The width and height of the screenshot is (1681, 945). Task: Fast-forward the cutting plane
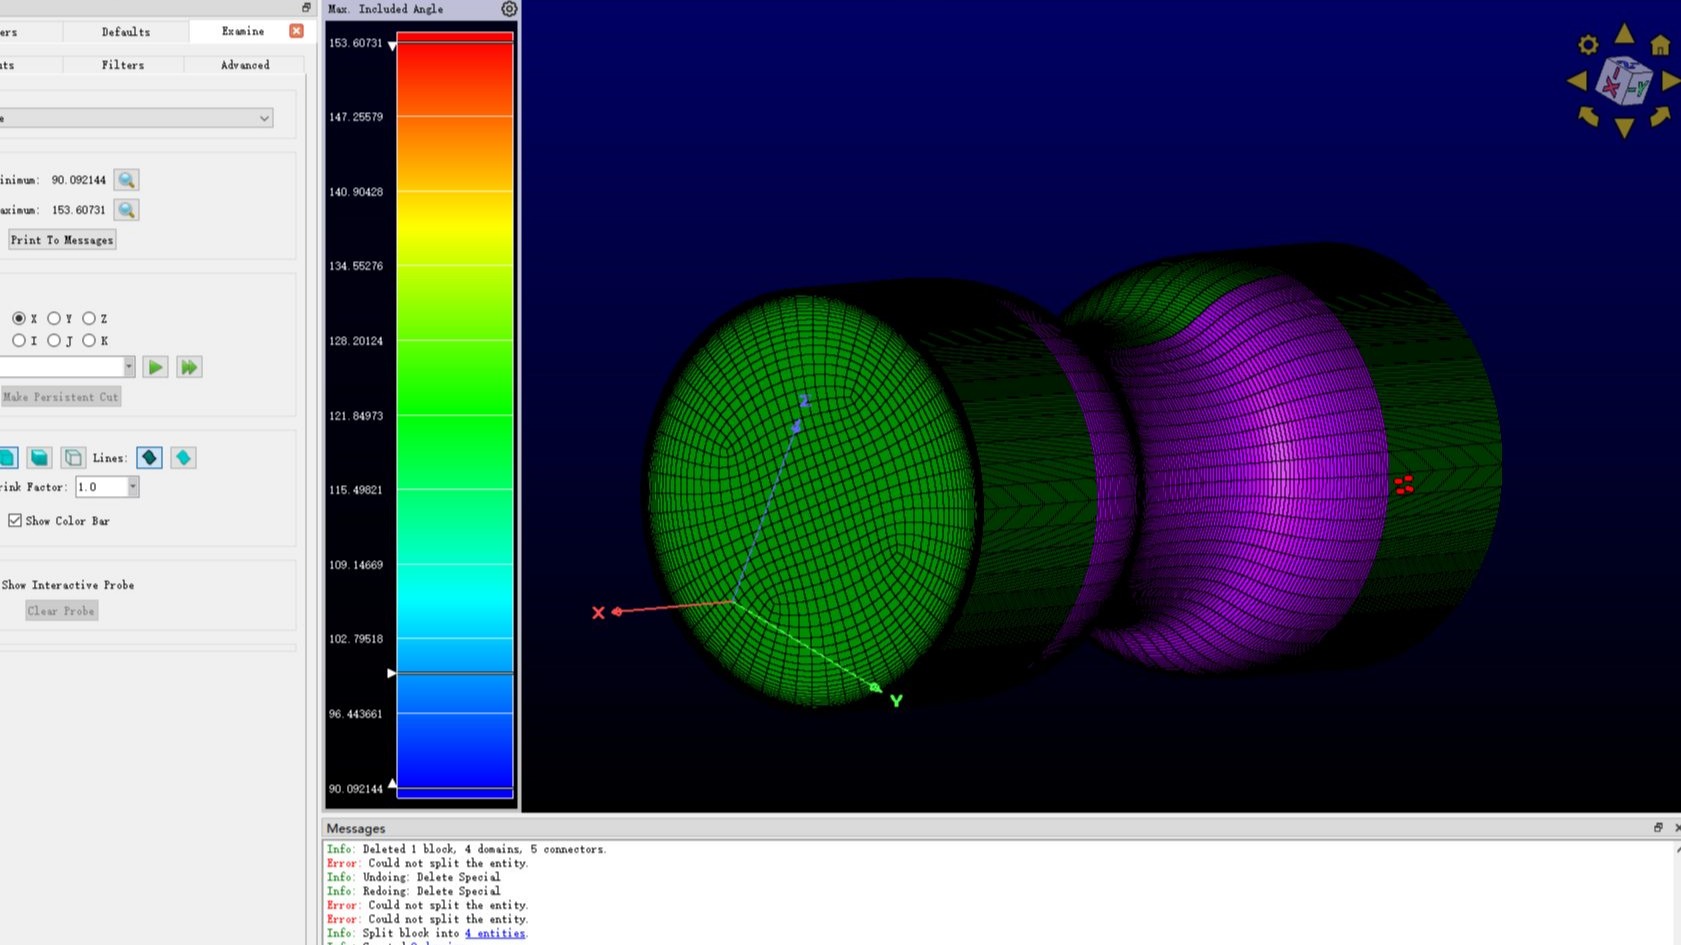click(x=189, y=367)
